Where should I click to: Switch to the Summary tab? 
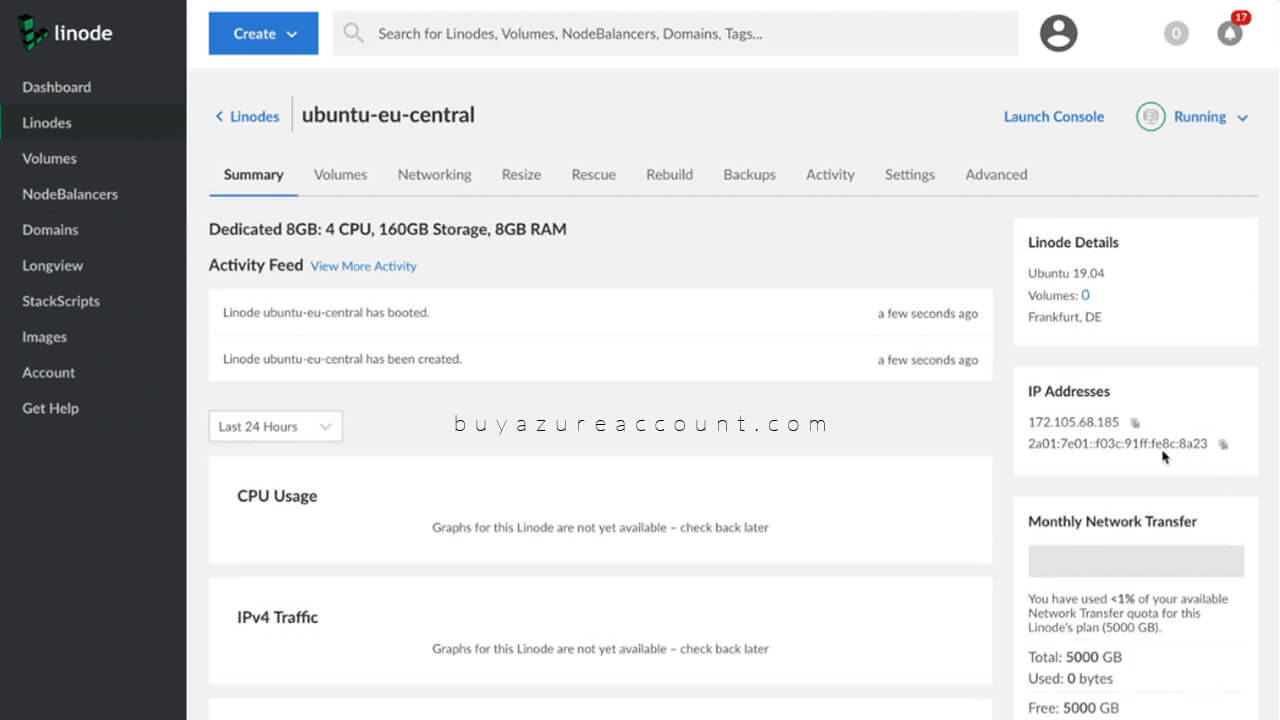(253, 174)
